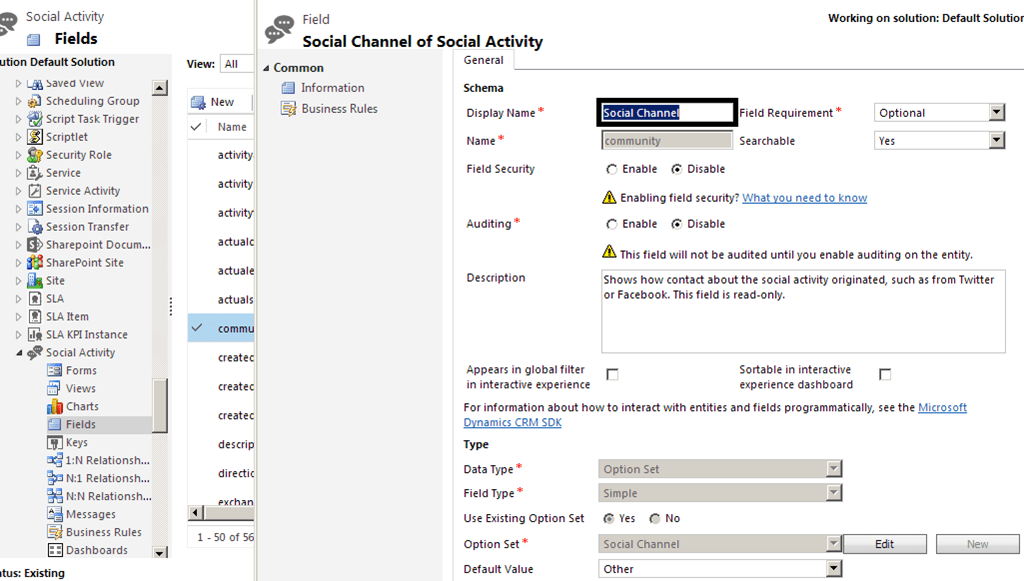Click the field list horizontal scroll left arrow
1024x581 pixels.
pyautogui.click(x=195, y=512)
